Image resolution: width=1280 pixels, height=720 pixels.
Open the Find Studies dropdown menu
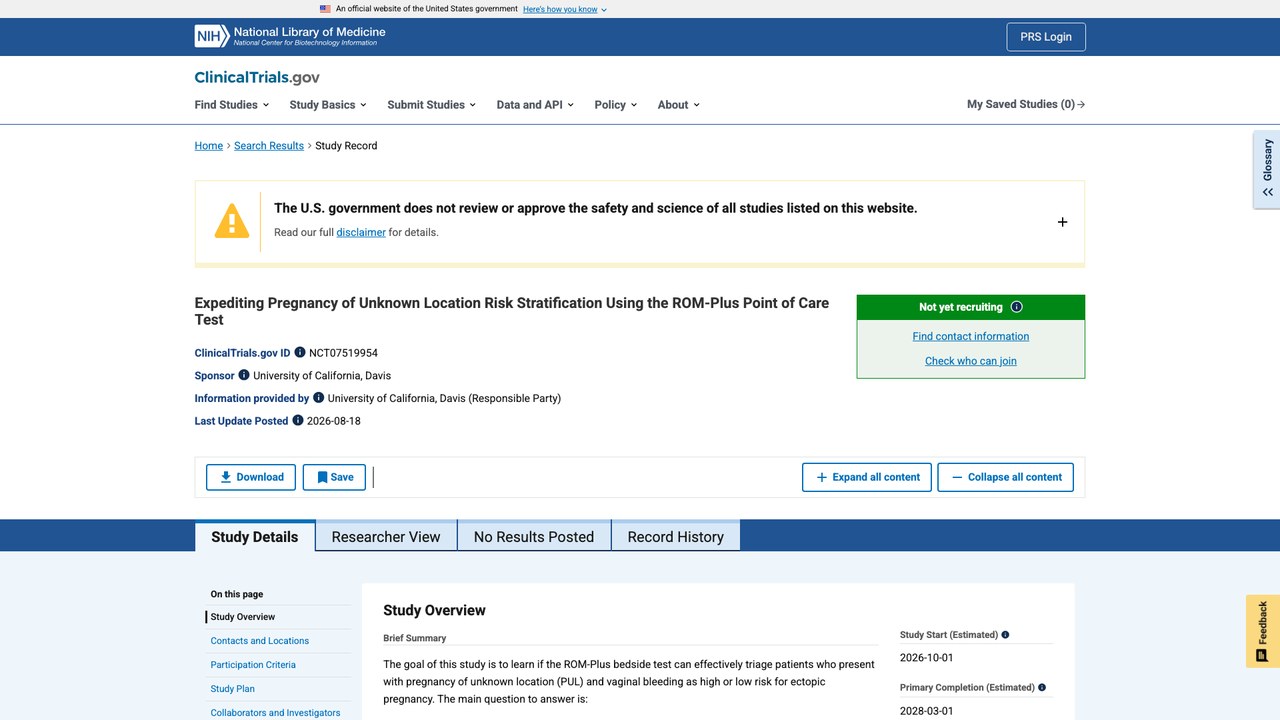(232, 104)
